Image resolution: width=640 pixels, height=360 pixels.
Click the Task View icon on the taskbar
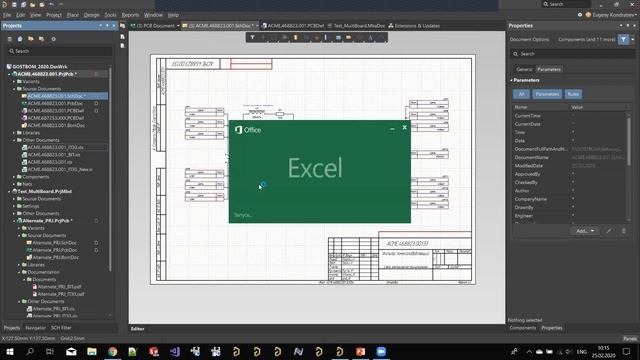[x=50, y=351]
